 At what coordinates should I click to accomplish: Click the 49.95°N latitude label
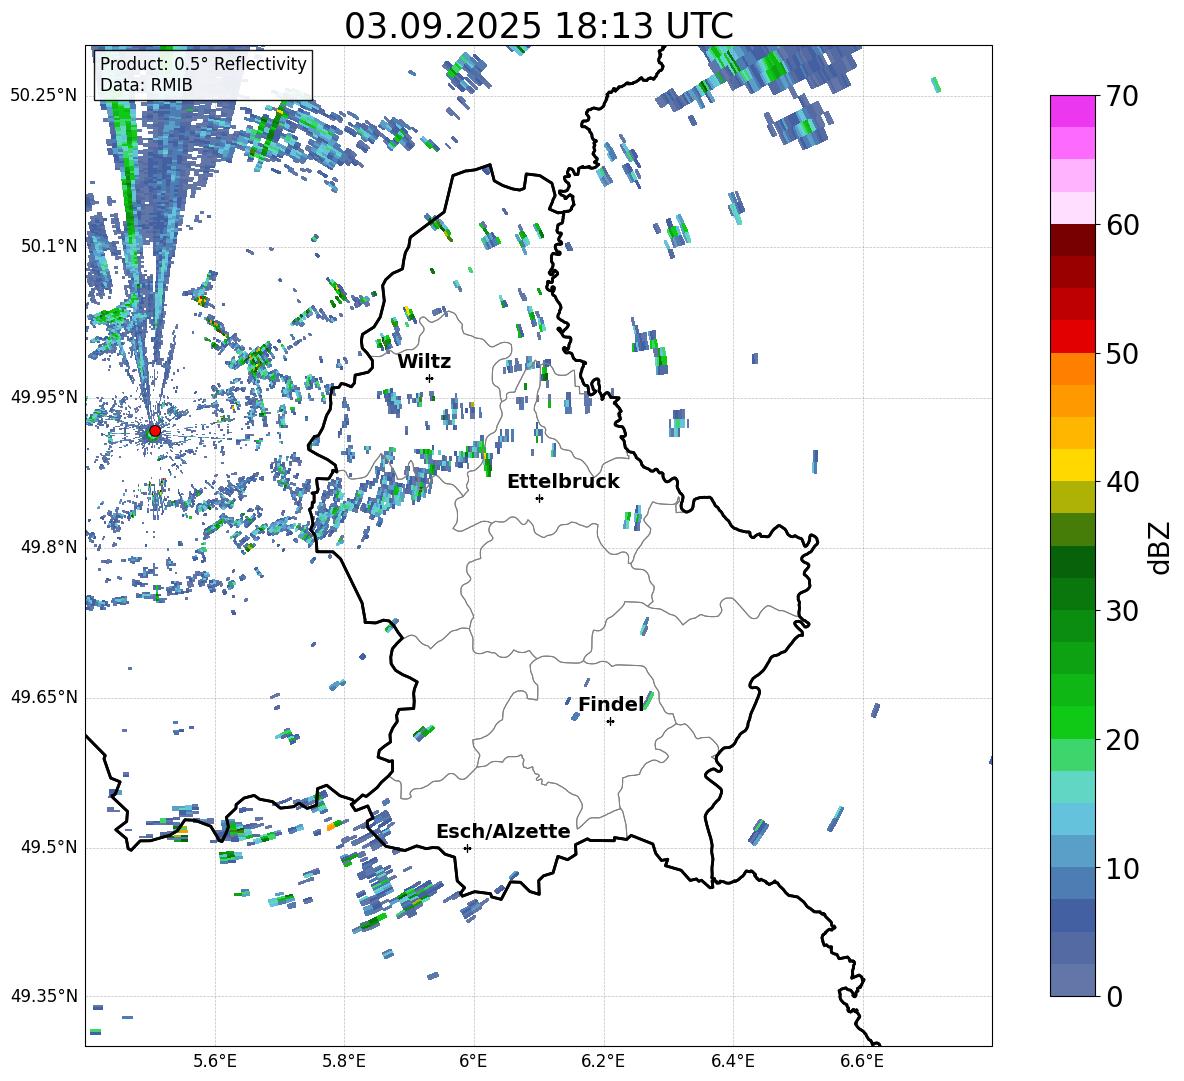click(44, 397)
